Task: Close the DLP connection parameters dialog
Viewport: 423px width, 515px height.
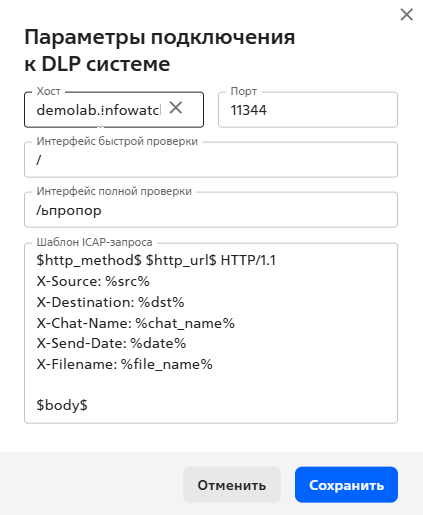Action: point(406,15)
